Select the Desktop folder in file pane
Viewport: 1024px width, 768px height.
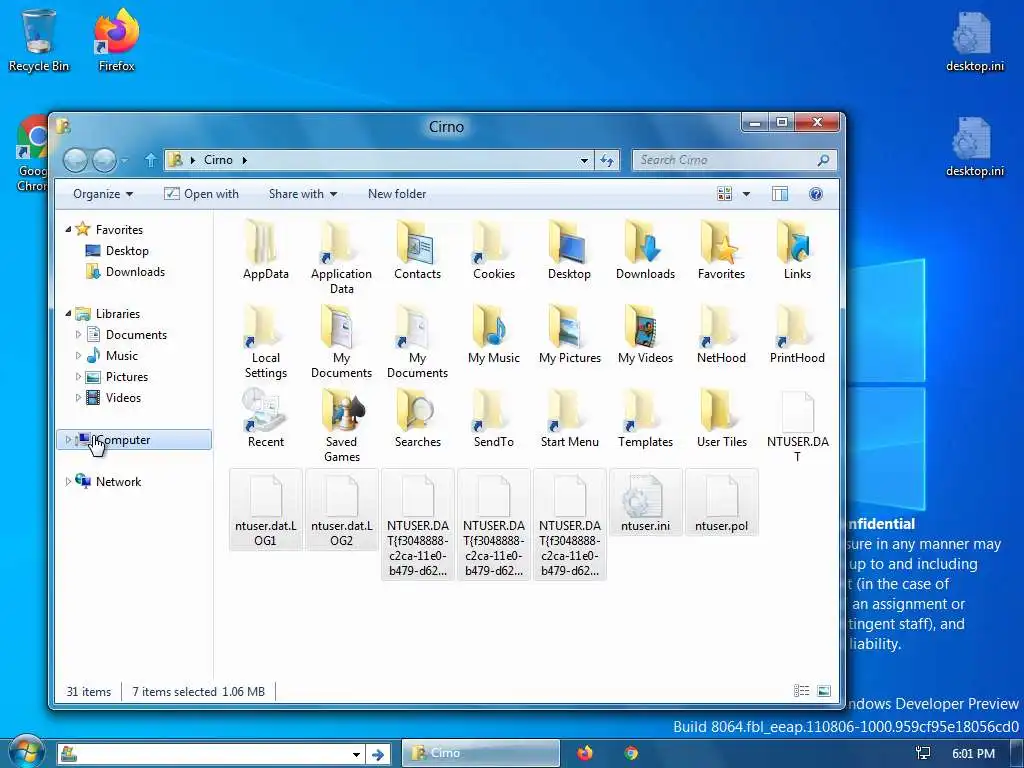click(569, 251)
